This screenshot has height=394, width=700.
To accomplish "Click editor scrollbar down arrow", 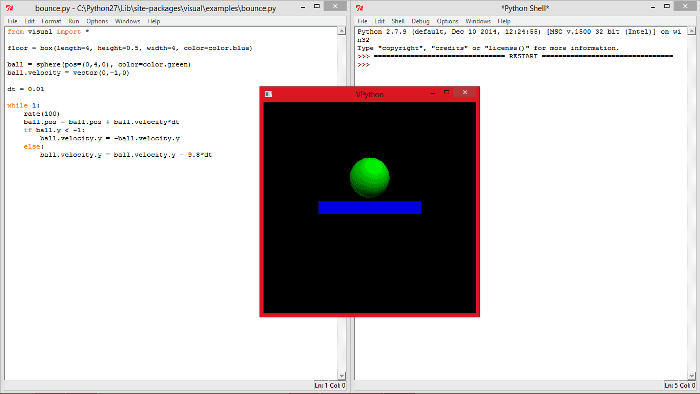I will [342, 376].
